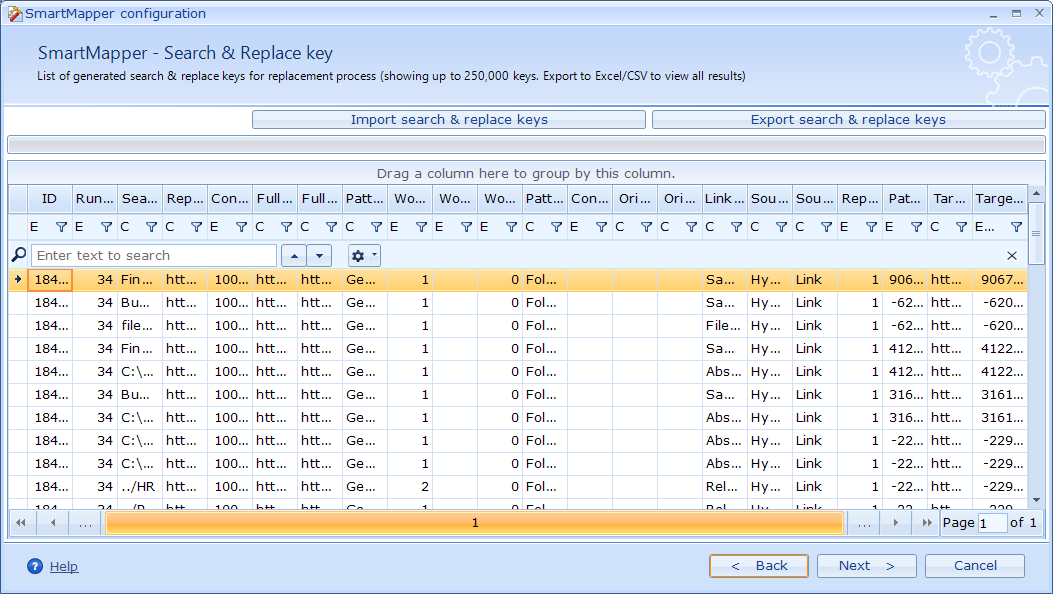The height and width of the screenshot is (594, 1053).
Task: Click the filter funnel under Run... column
Action: 106,228
